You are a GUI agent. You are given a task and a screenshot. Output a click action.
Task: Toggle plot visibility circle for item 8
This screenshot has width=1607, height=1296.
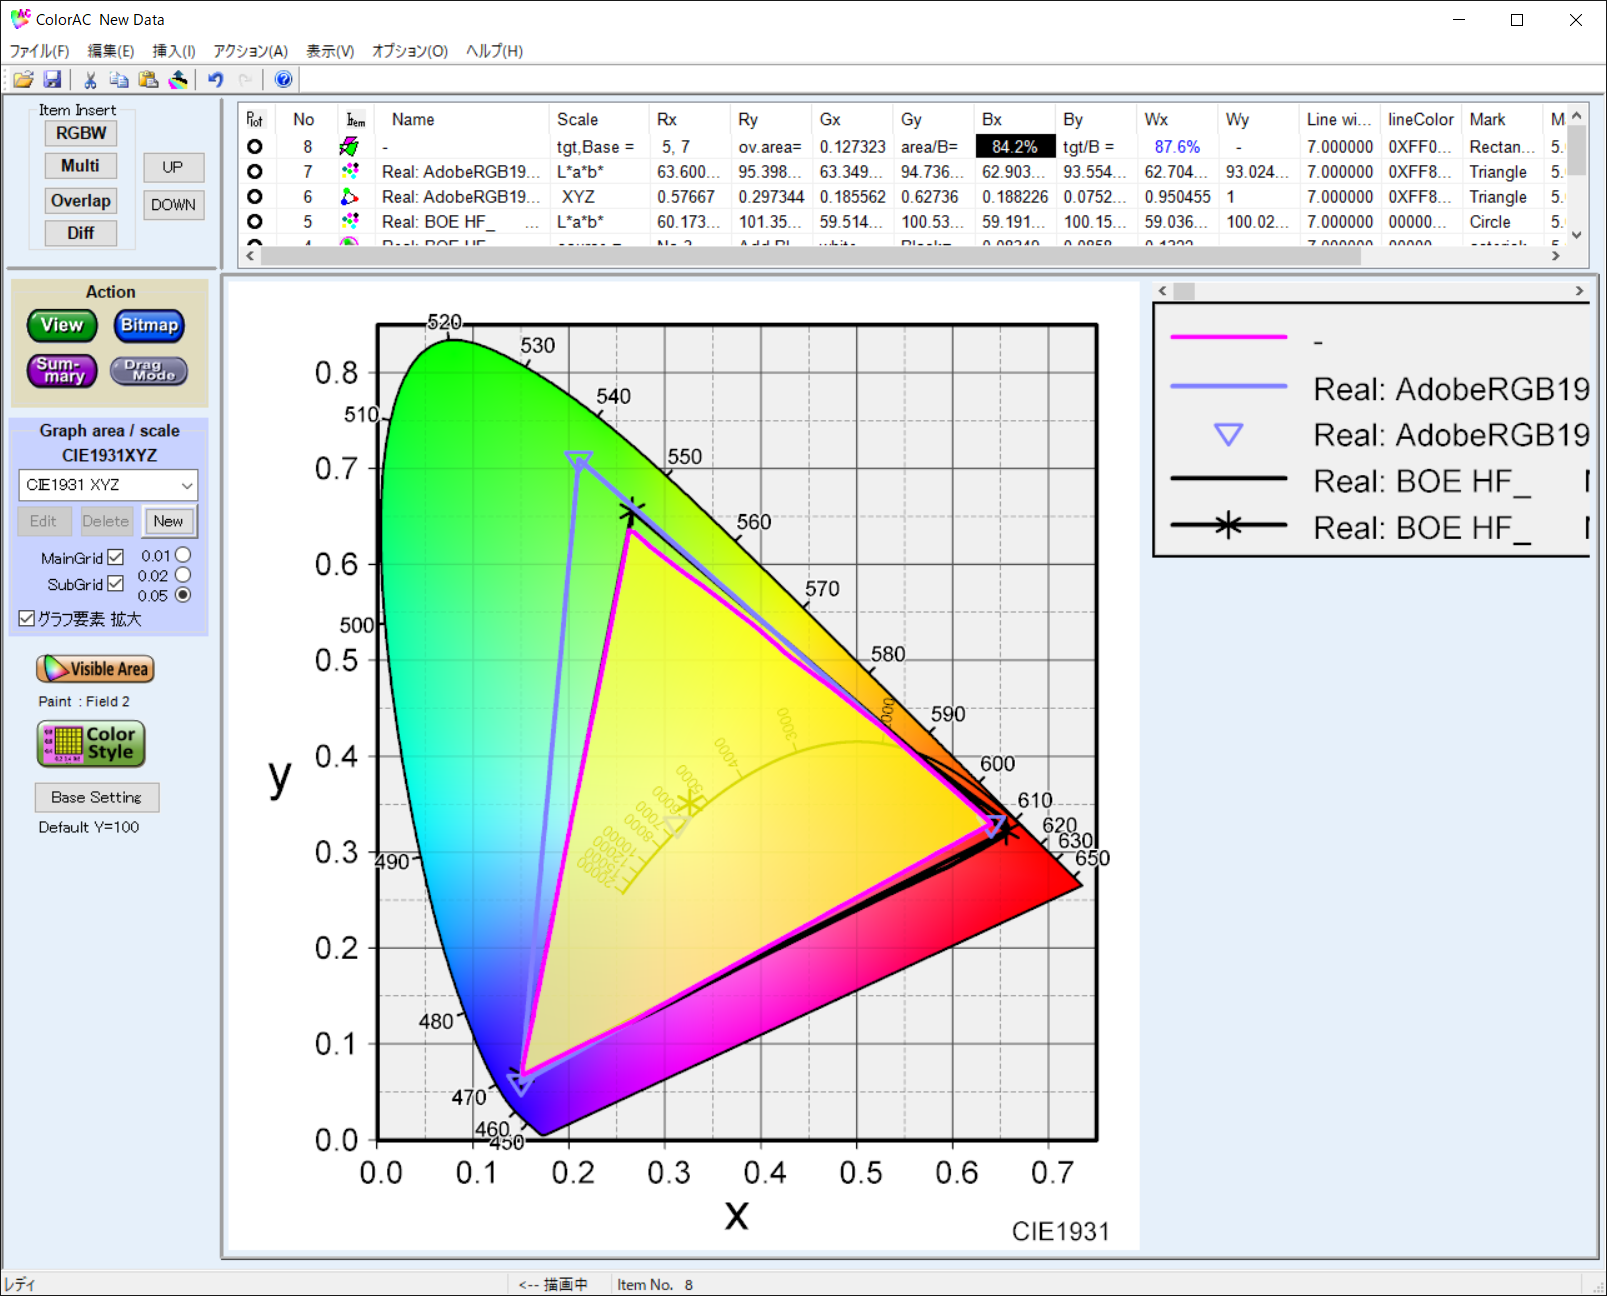255,147
